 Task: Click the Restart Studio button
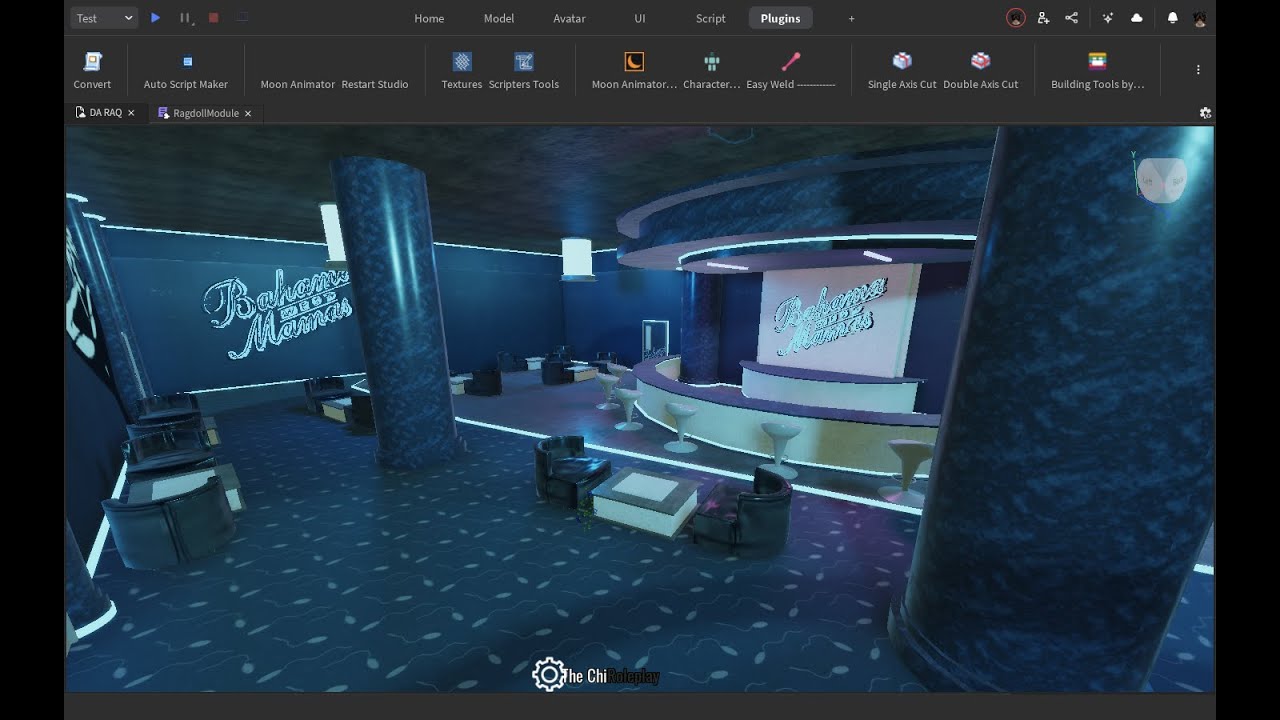click(x=375, y=84)
